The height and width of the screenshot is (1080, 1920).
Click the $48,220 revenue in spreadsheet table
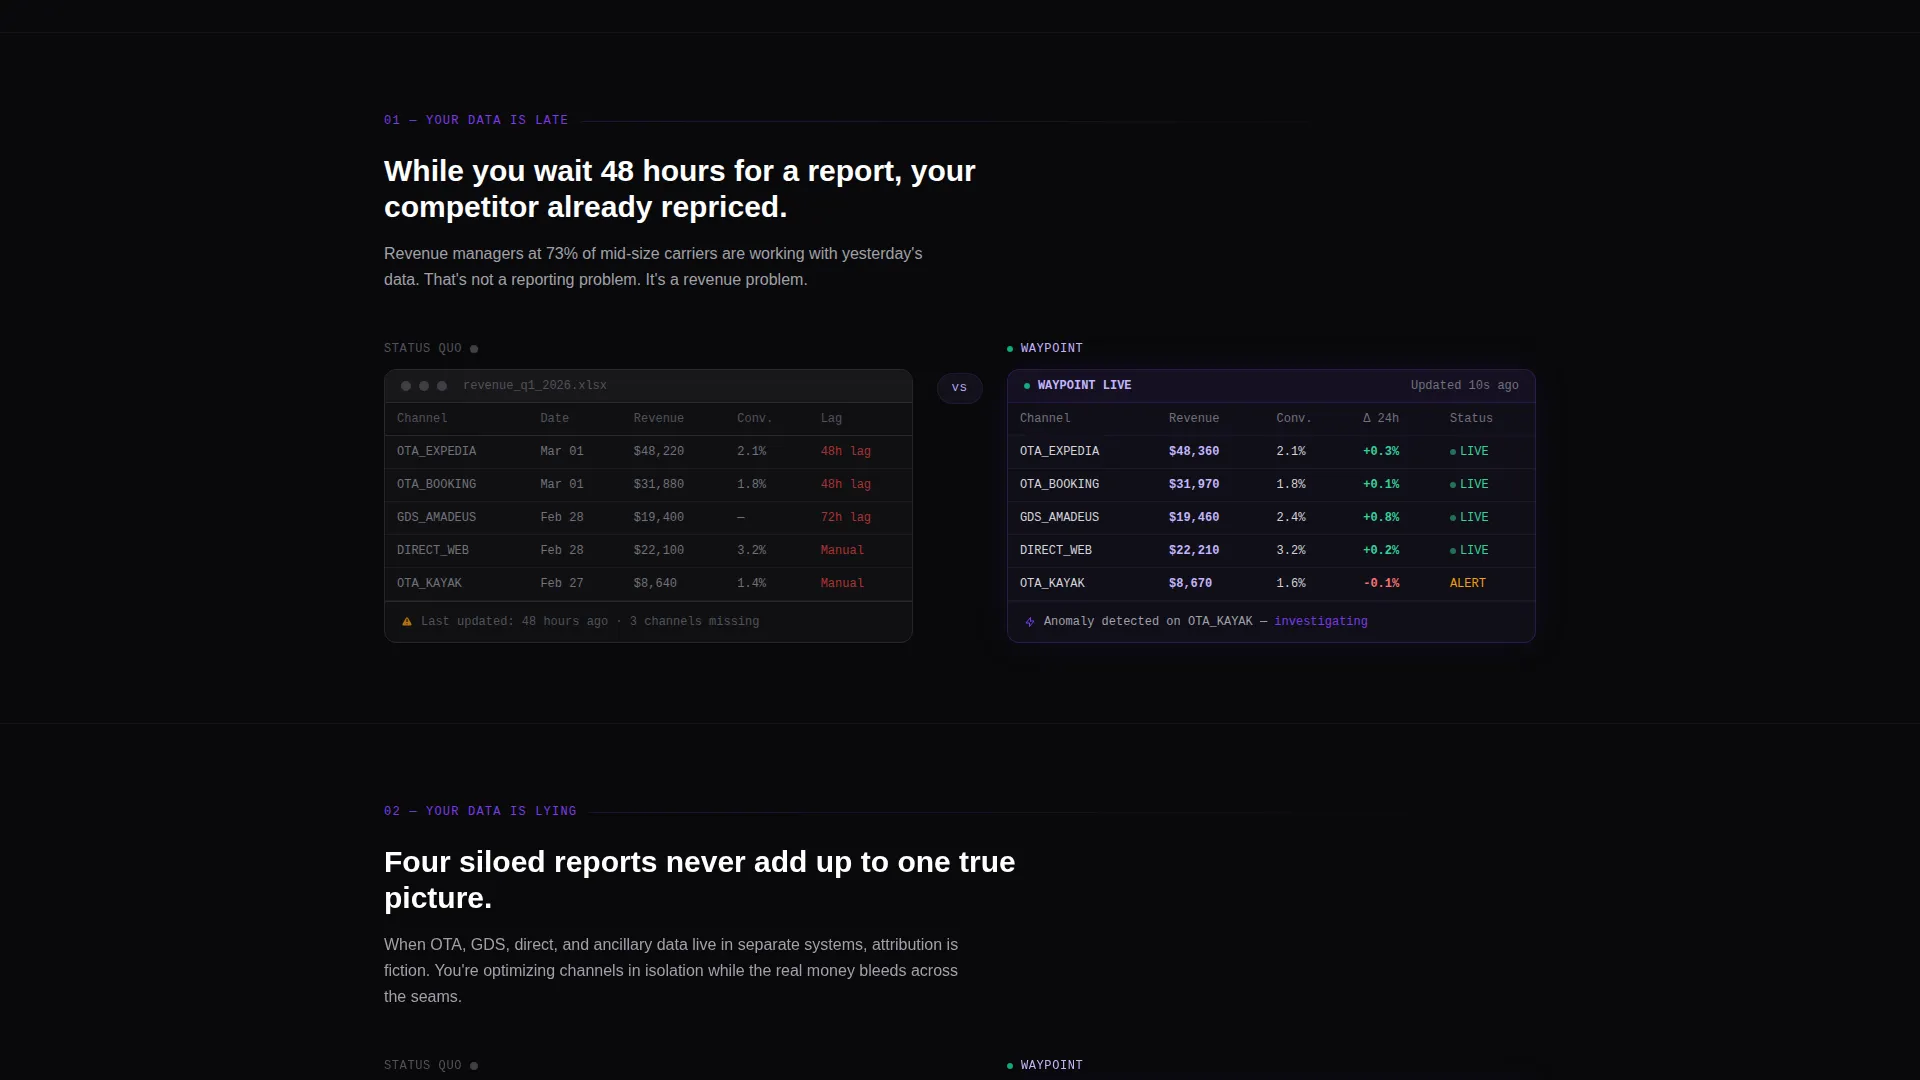point(659,452)
